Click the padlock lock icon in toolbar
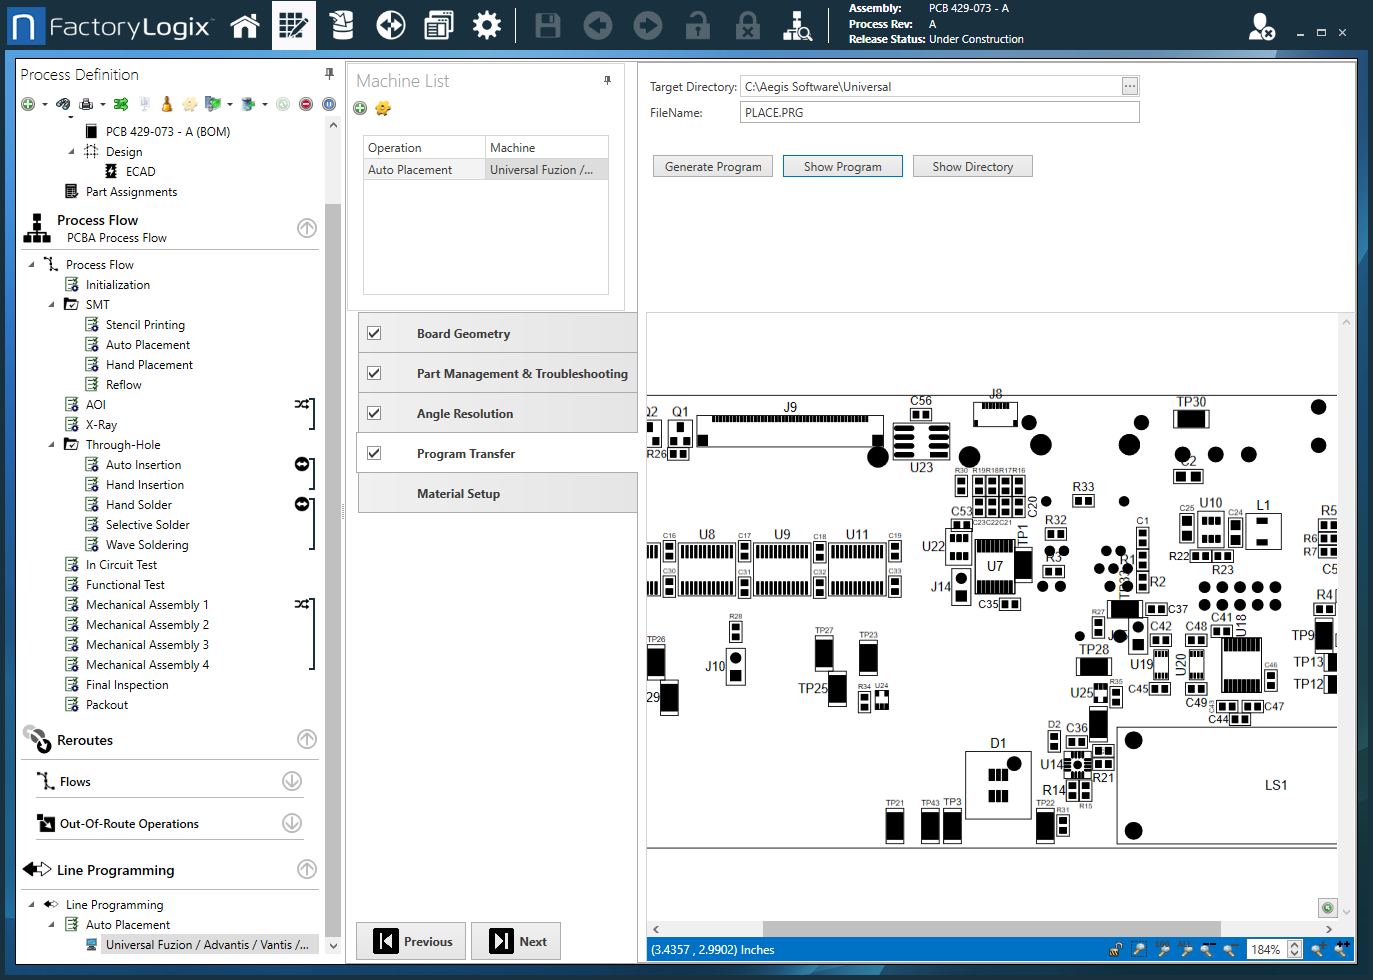This screenshot has width=1373, height=980. click(x=747, y=26)
